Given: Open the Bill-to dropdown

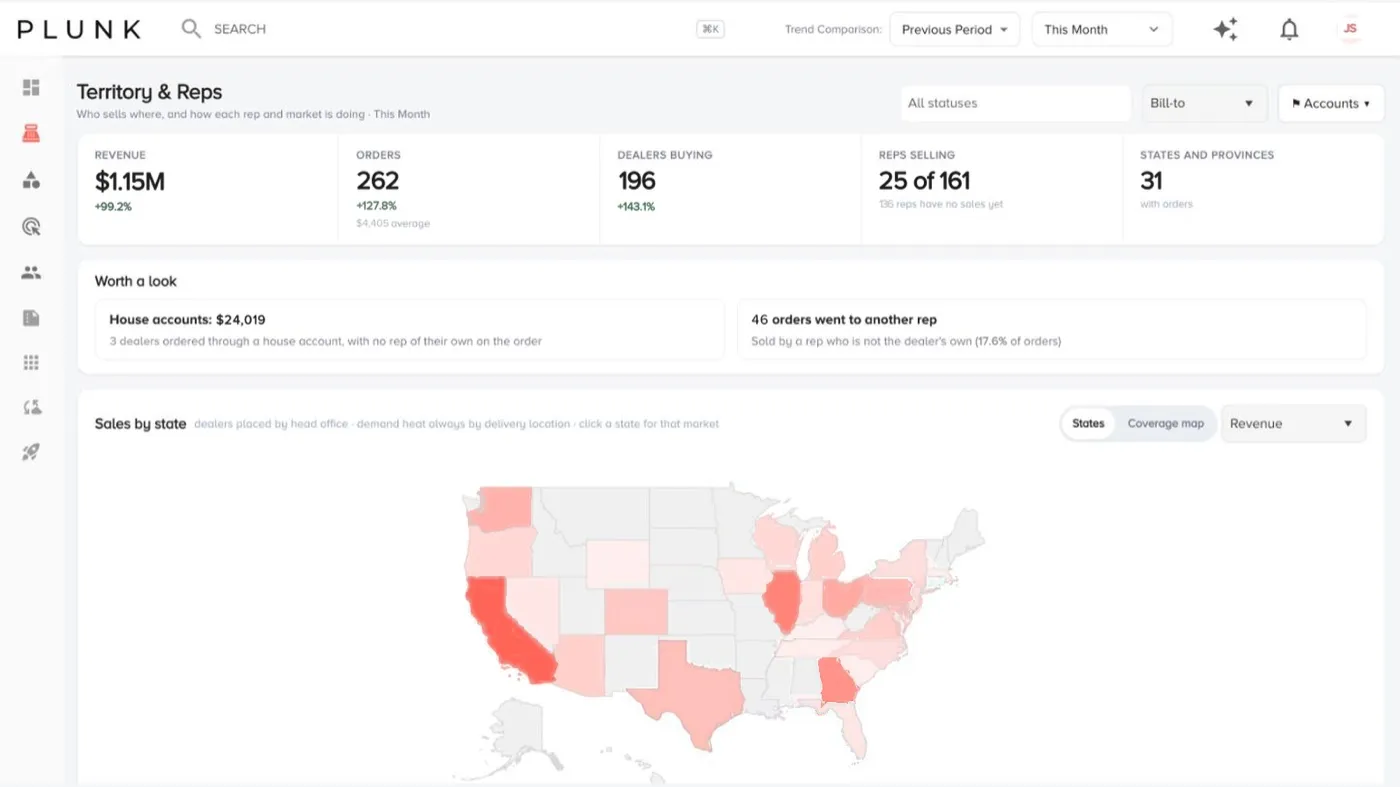Looking at the screenshot, I should [1205, 103].
